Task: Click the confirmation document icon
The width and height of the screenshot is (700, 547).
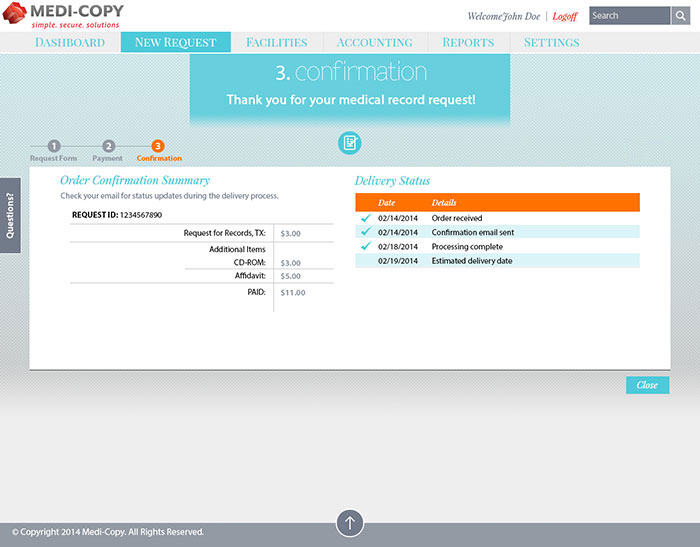Action: point(350,143)
